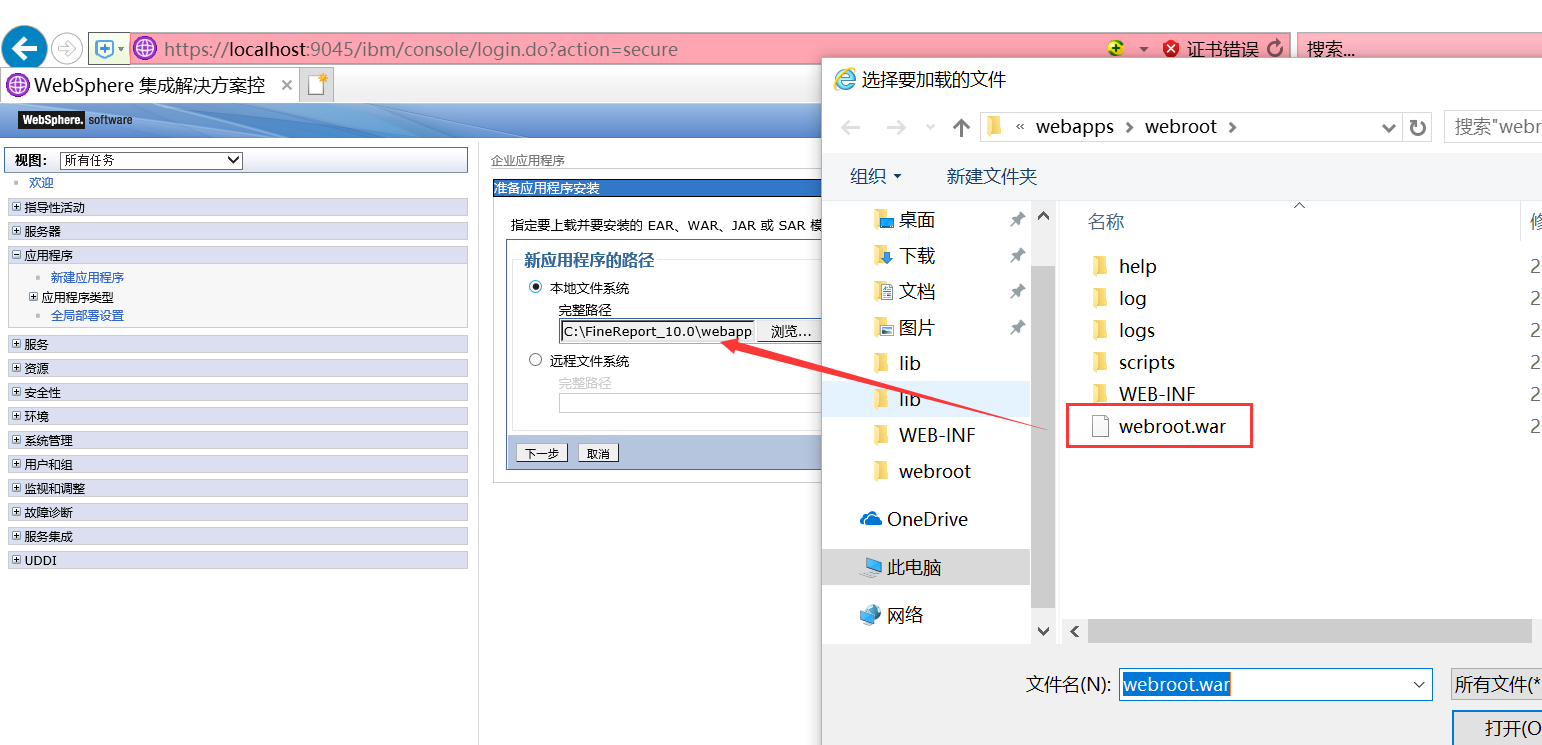Viewport: 1542px width, 745px height.
Task: Select 远程文件系统 radio button
Action: coord(536,360)
